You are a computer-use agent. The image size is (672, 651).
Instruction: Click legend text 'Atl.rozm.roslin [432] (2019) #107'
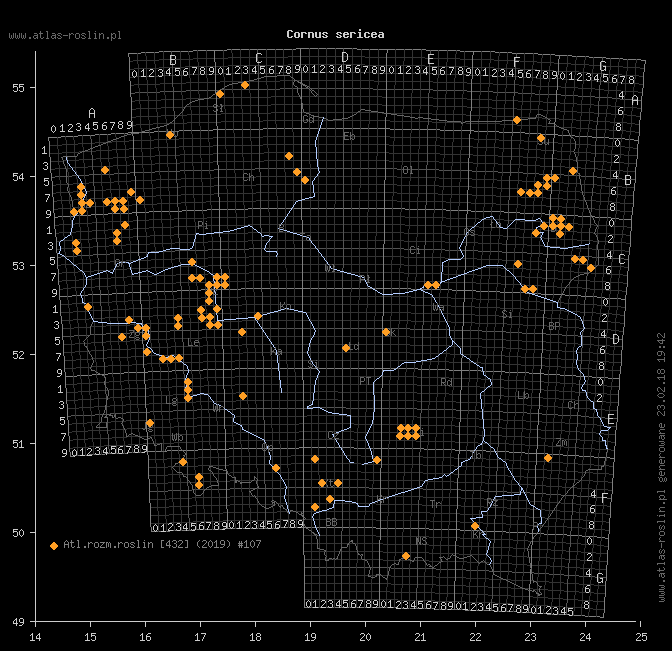click(x=162, y=544)
